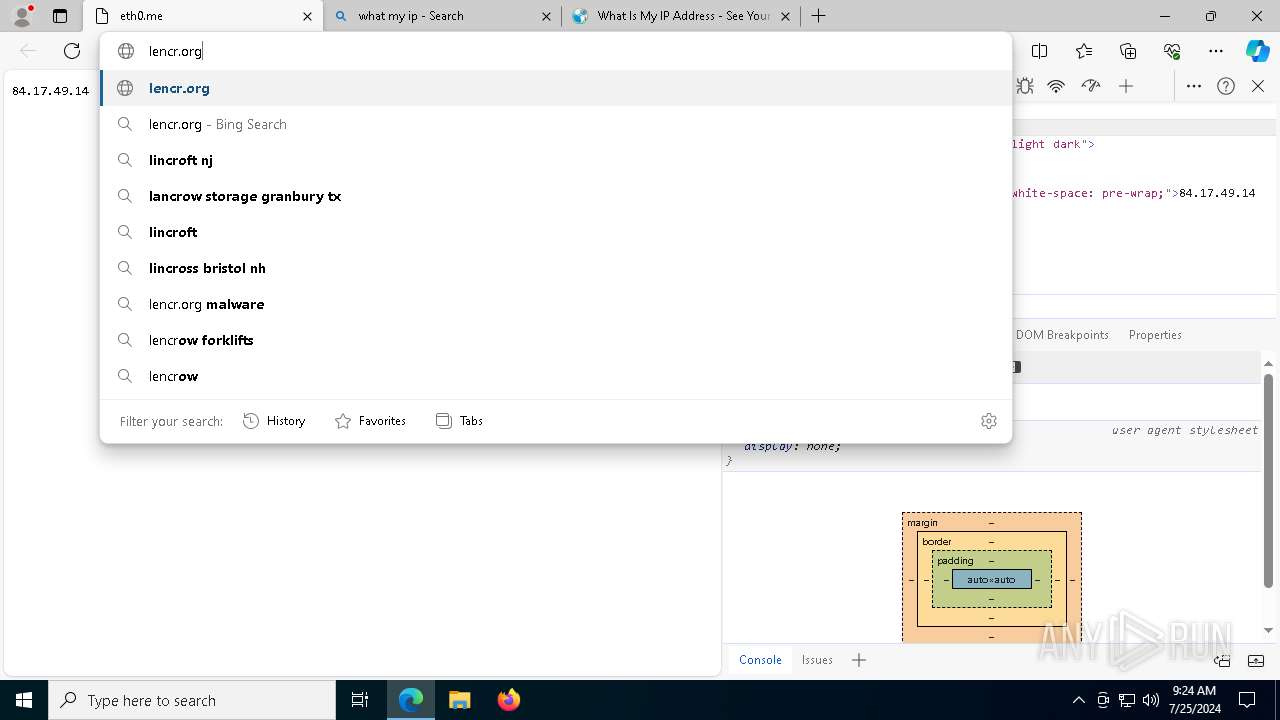This screenshot has width=1280, height=720.
Task: Close the 'what my ip - Search' tab
Action: (546, 16)
